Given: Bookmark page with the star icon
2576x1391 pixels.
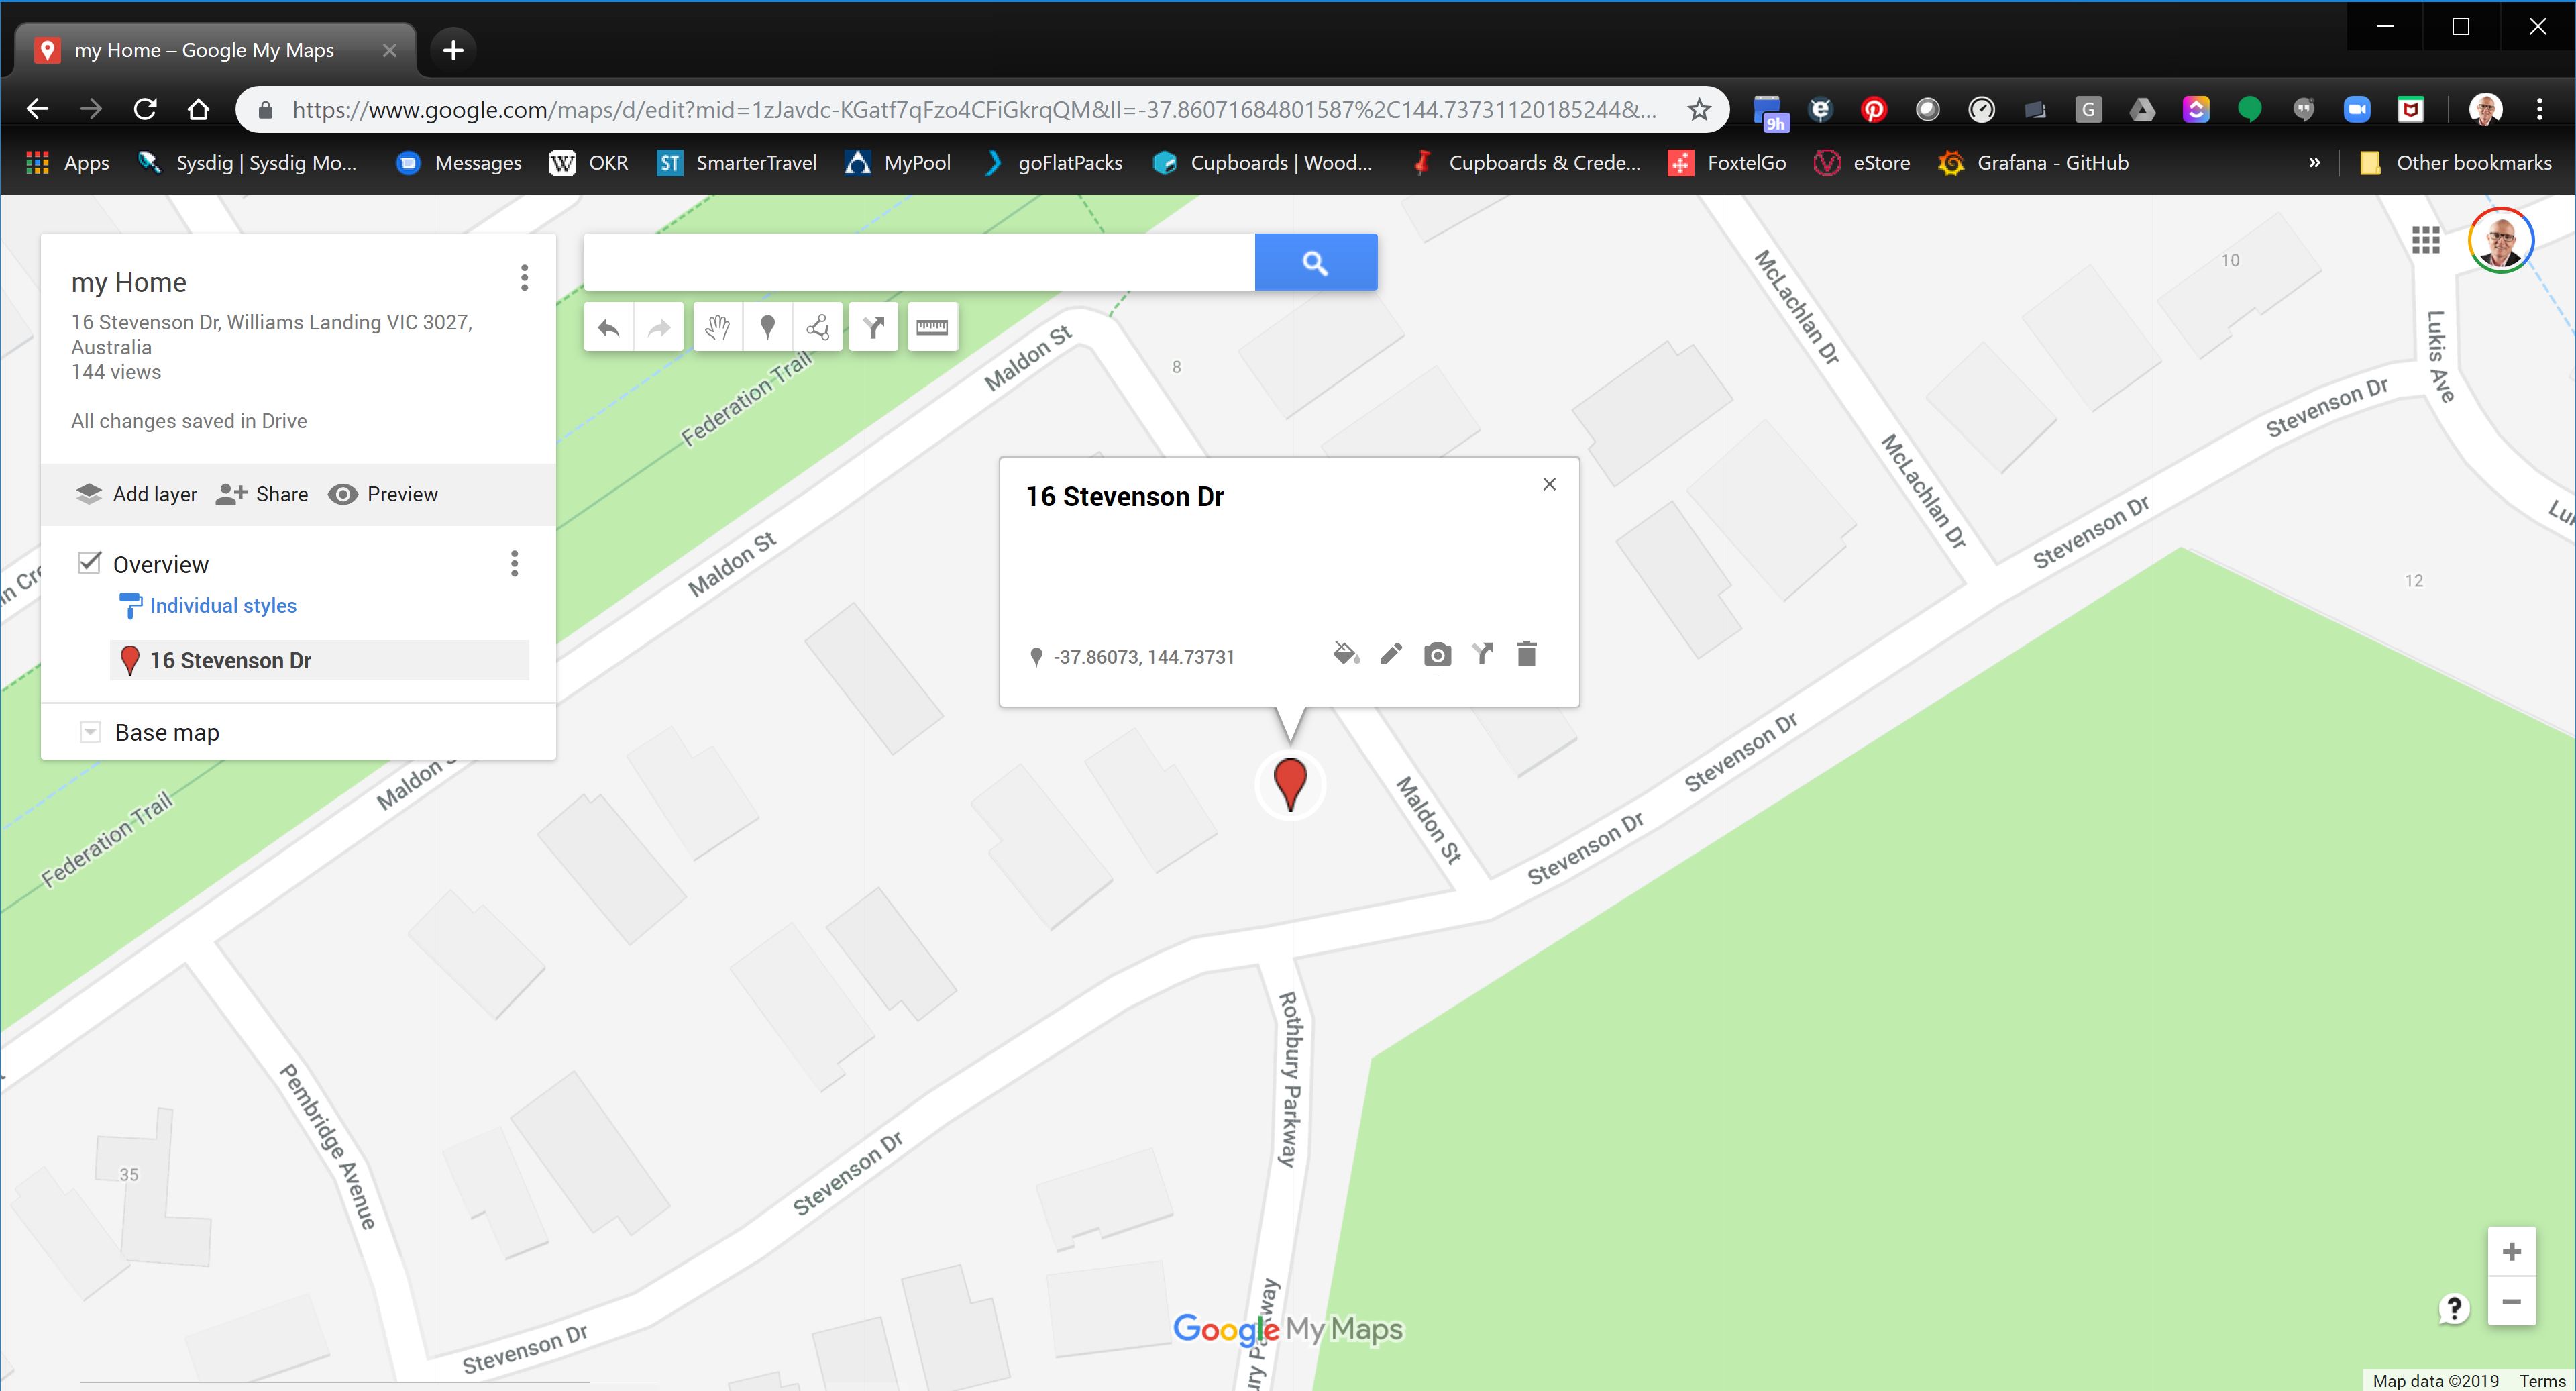Looking at the screenshot, I should 1698,109.
